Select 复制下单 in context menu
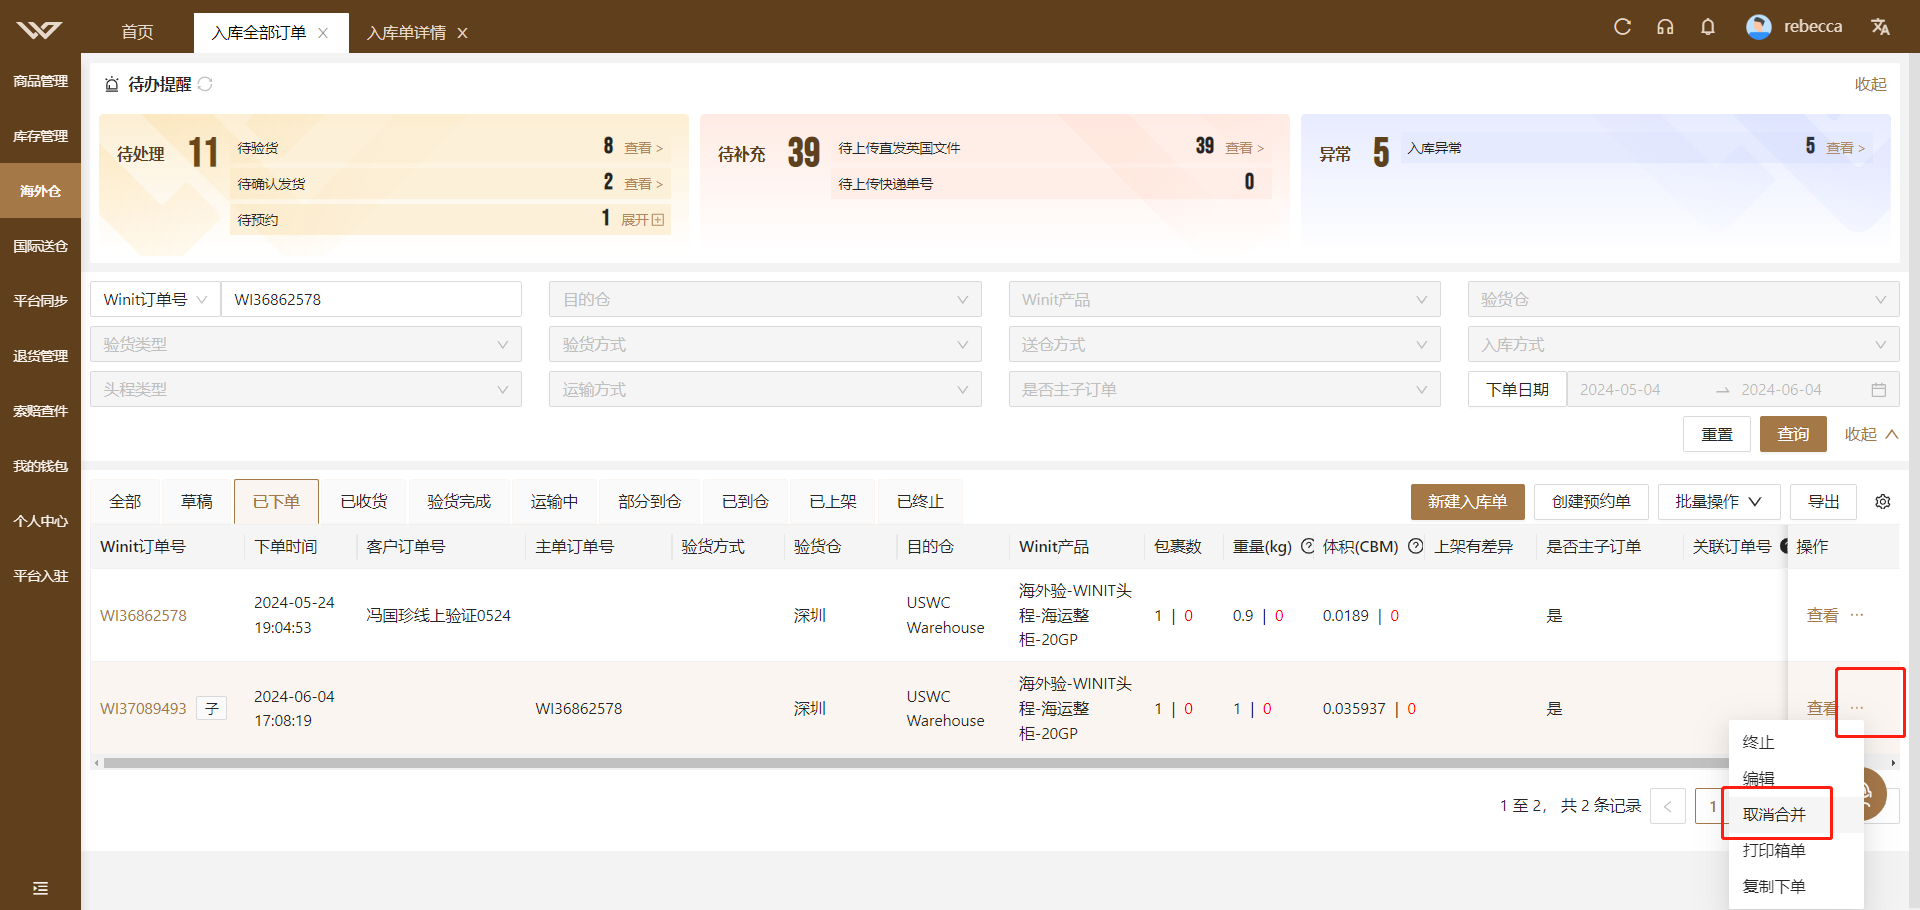Screen dimensions: 1920x910 (1796, 886)
